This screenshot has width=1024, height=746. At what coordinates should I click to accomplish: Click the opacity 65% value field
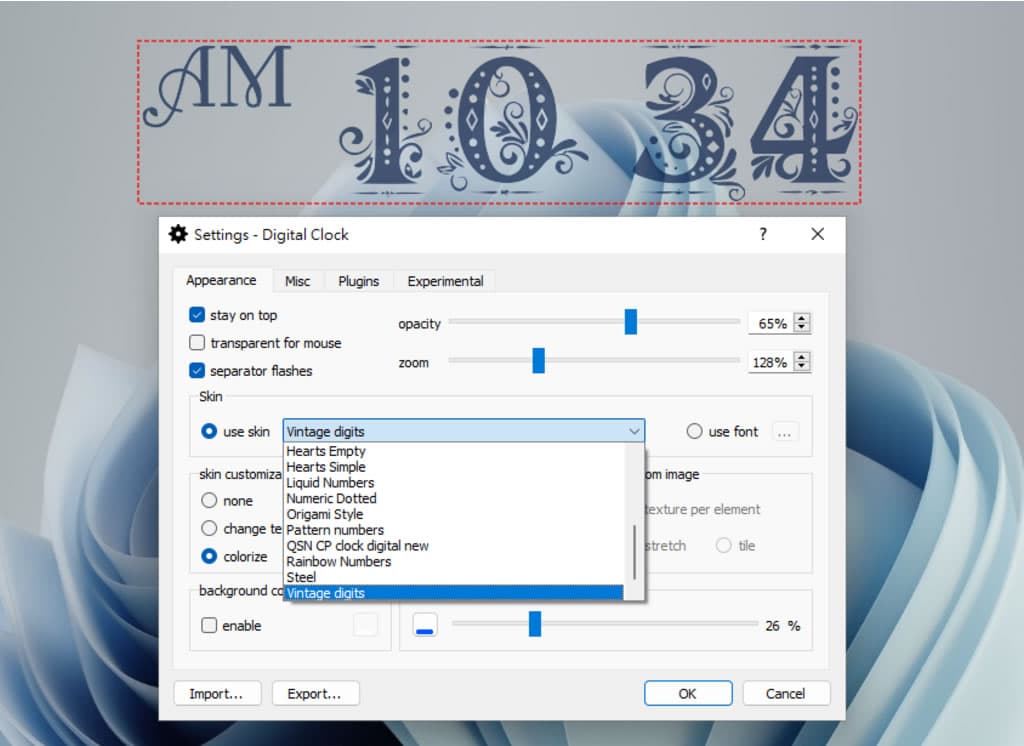click(x=771, y=323)
